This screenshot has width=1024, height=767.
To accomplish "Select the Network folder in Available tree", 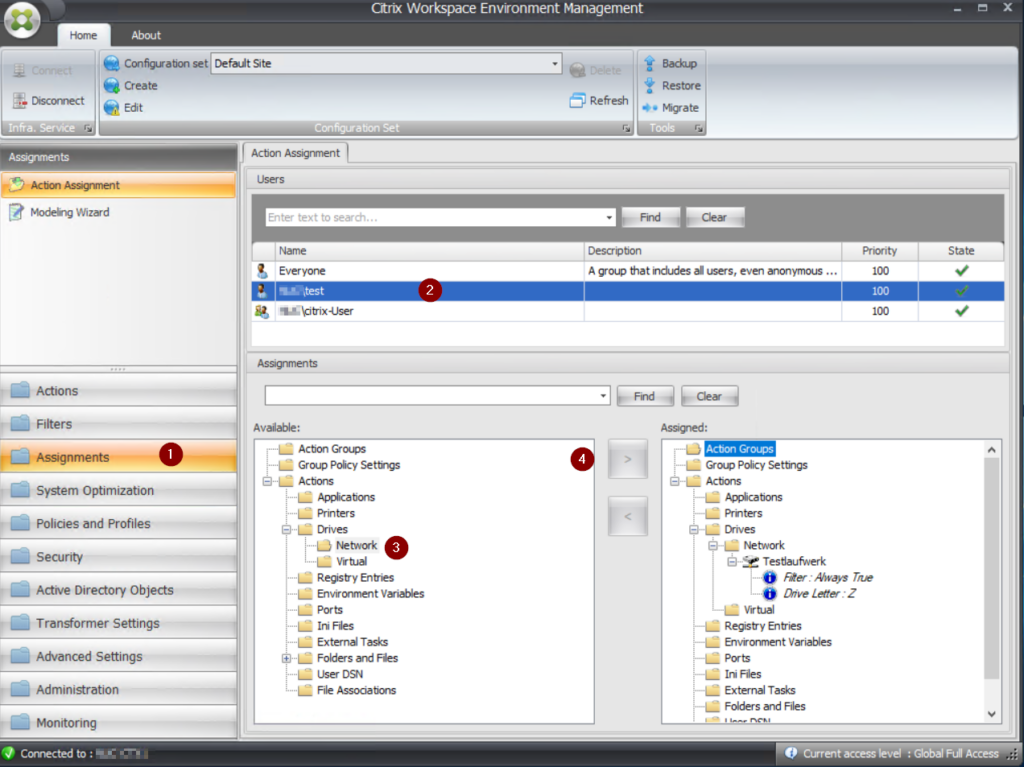I will coord(356,546).
